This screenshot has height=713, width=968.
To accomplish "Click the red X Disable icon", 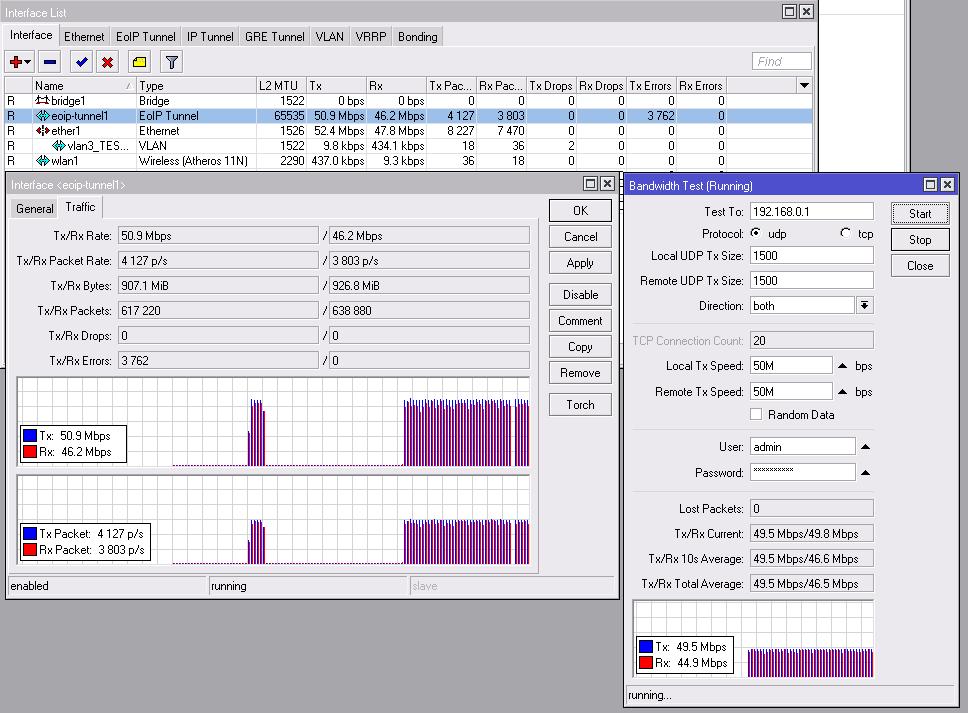I will [x=108, y=62].
